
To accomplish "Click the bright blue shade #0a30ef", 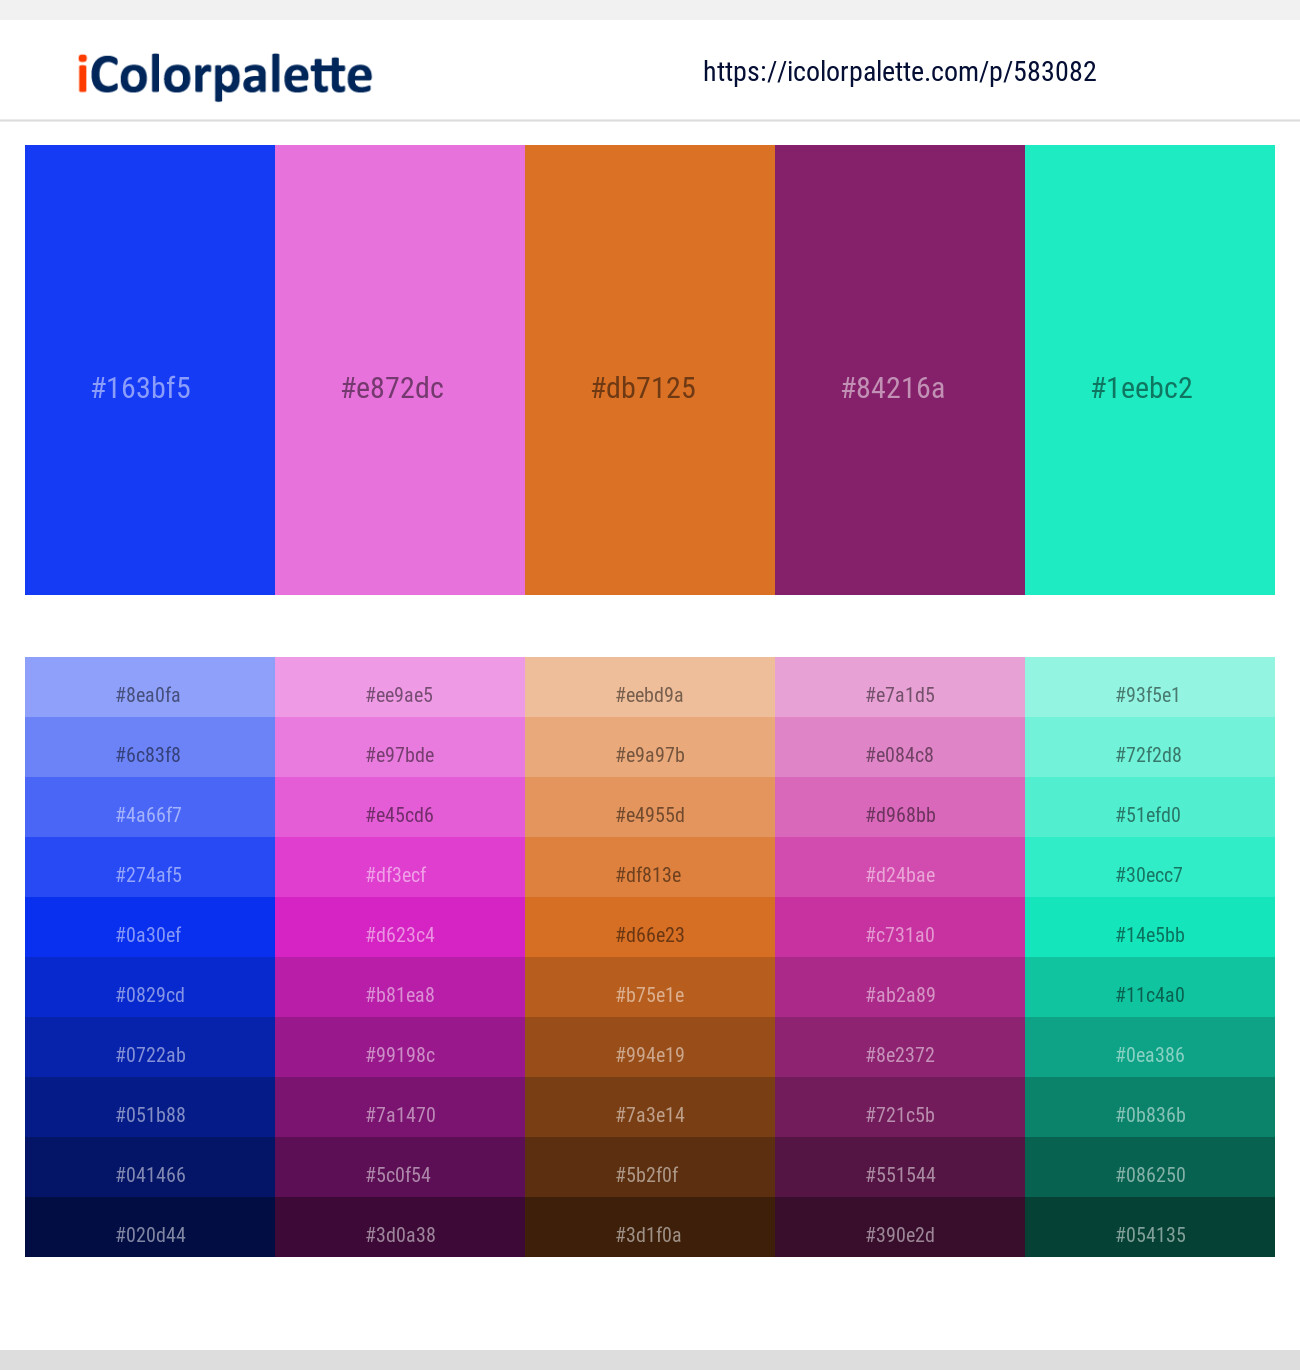I will pyautogui.click(x=150, y=934).
